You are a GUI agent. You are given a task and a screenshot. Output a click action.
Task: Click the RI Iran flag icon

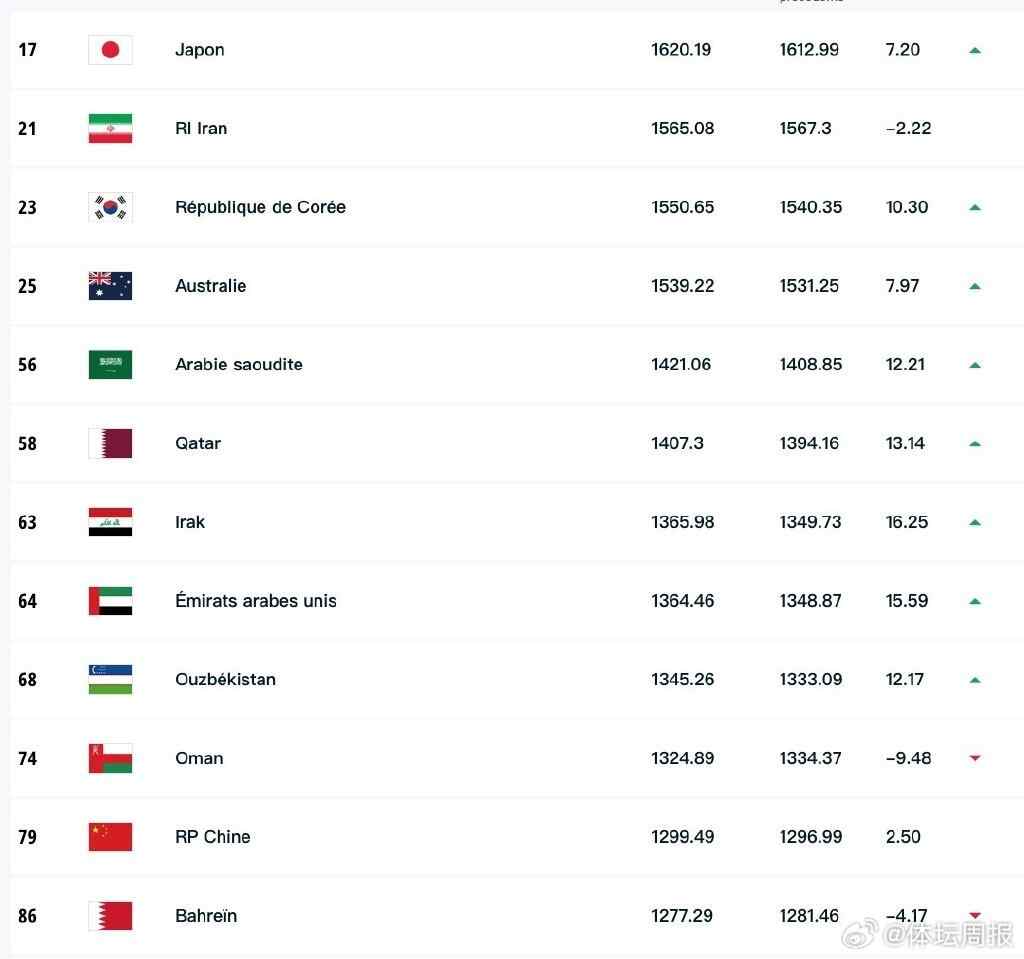point(110,128)
